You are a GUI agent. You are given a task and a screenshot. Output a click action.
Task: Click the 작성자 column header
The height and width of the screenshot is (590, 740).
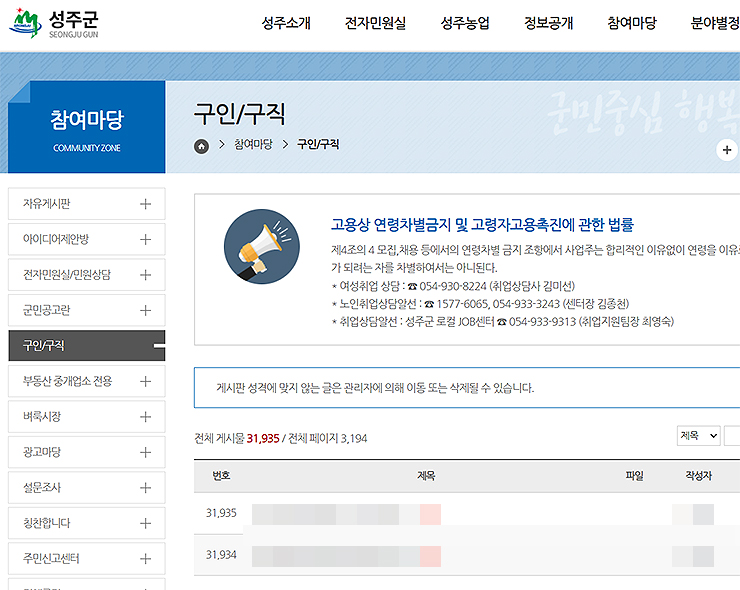click(698, 476)
